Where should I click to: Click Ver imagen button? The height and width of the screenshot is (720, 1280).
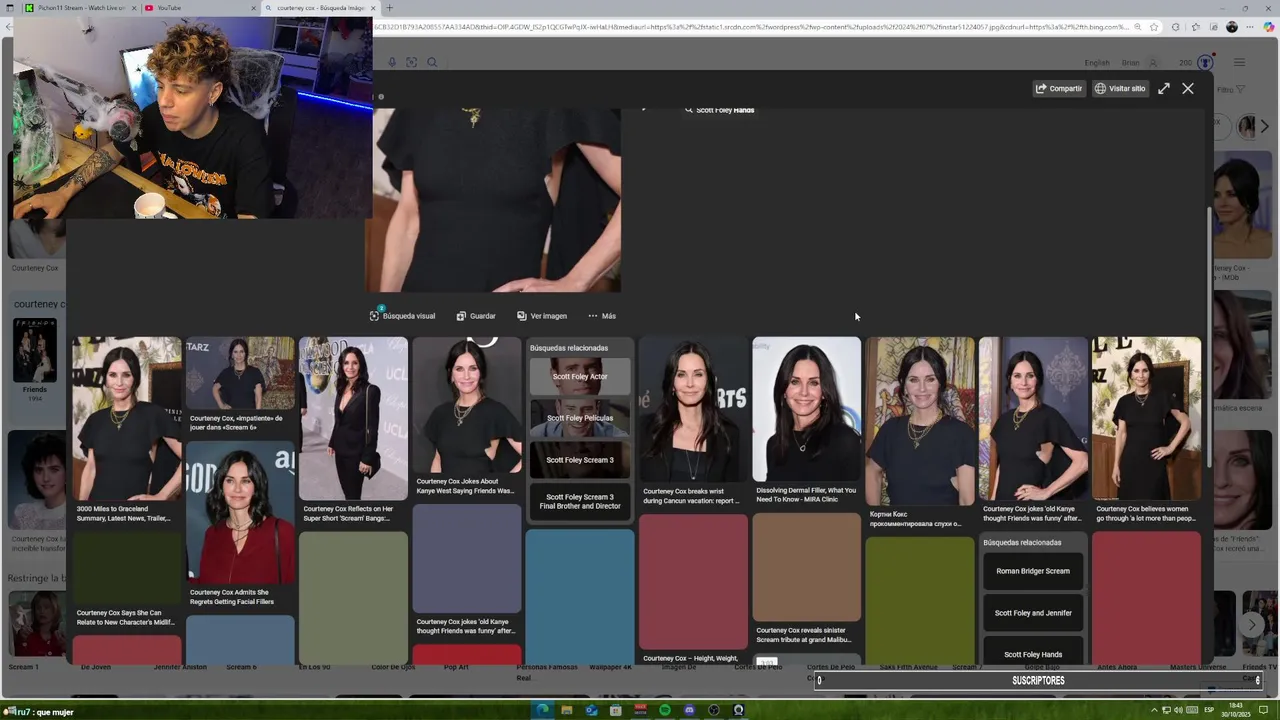point(542,316)
